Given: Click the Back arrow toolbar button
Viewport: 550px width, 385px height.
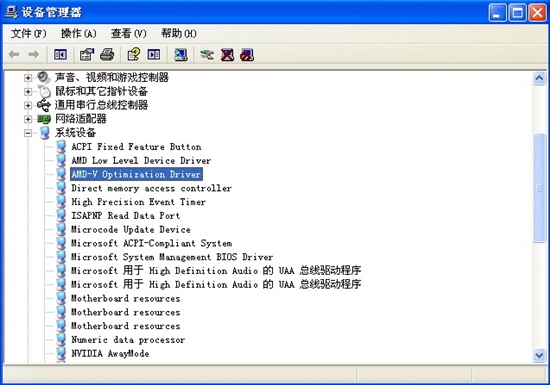Looking at the screenshot, I should click(14, 55).
